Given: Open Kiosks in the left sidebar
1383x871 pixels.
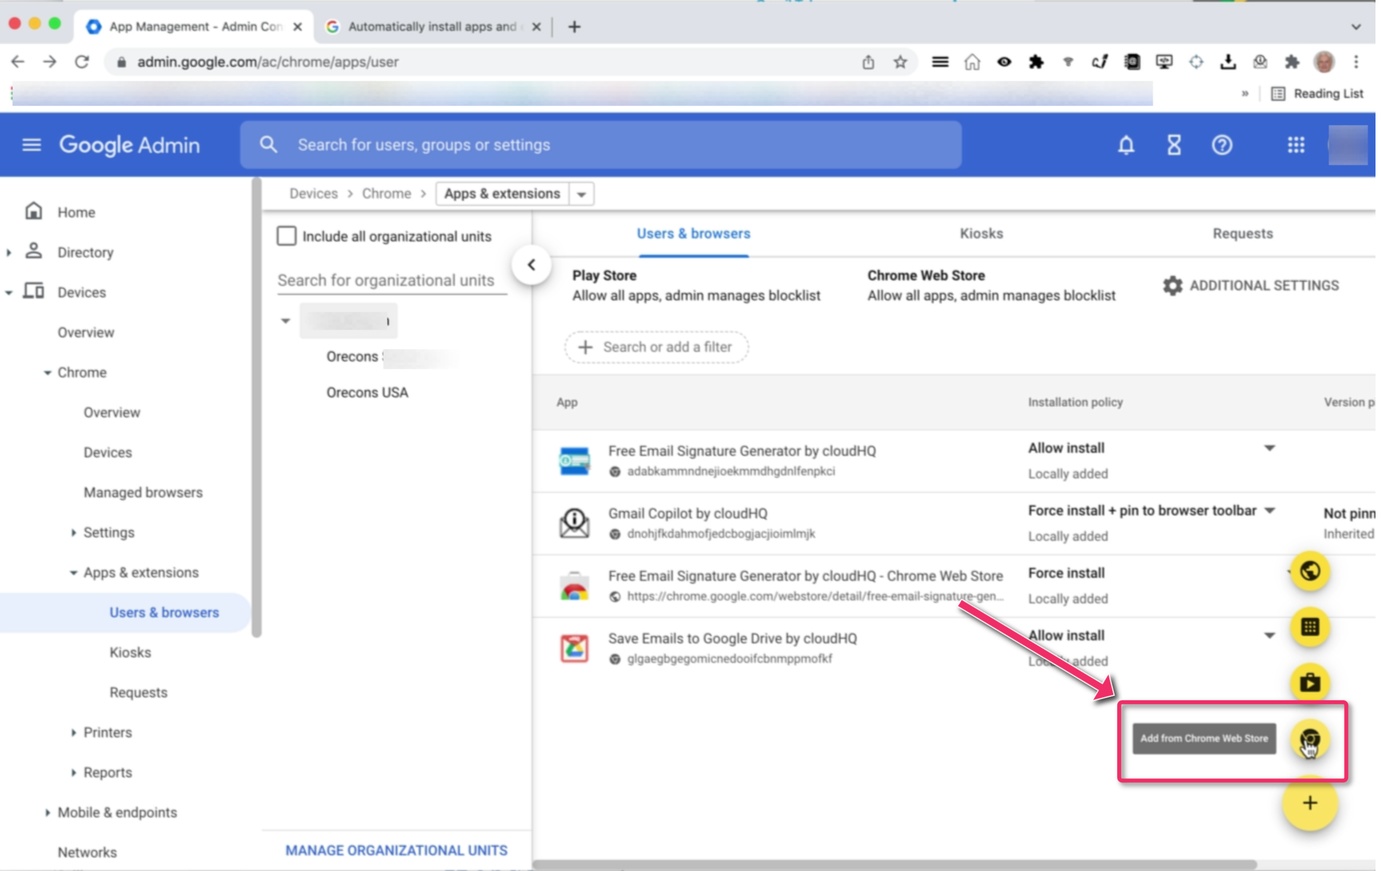Looking at the screenshot, I should (130, 652).
